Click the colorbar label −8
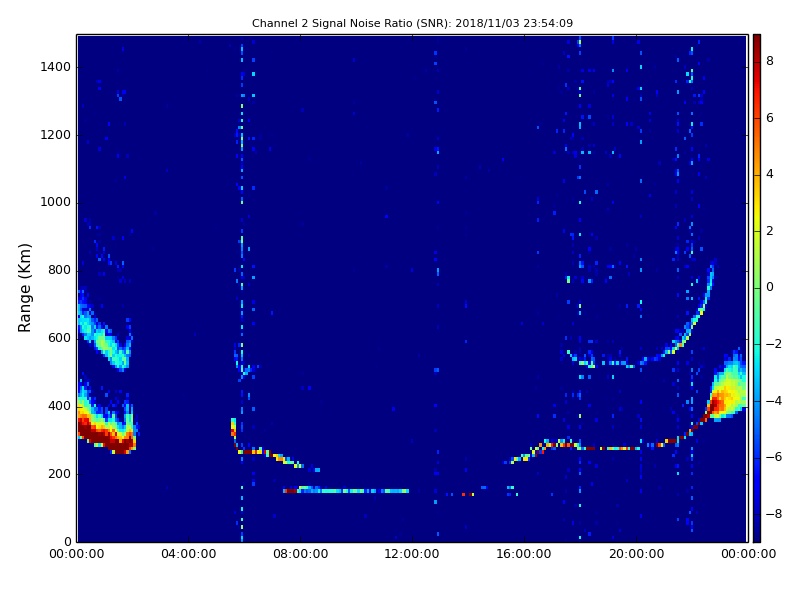This screenshot has width=800, height=600. 774,514
